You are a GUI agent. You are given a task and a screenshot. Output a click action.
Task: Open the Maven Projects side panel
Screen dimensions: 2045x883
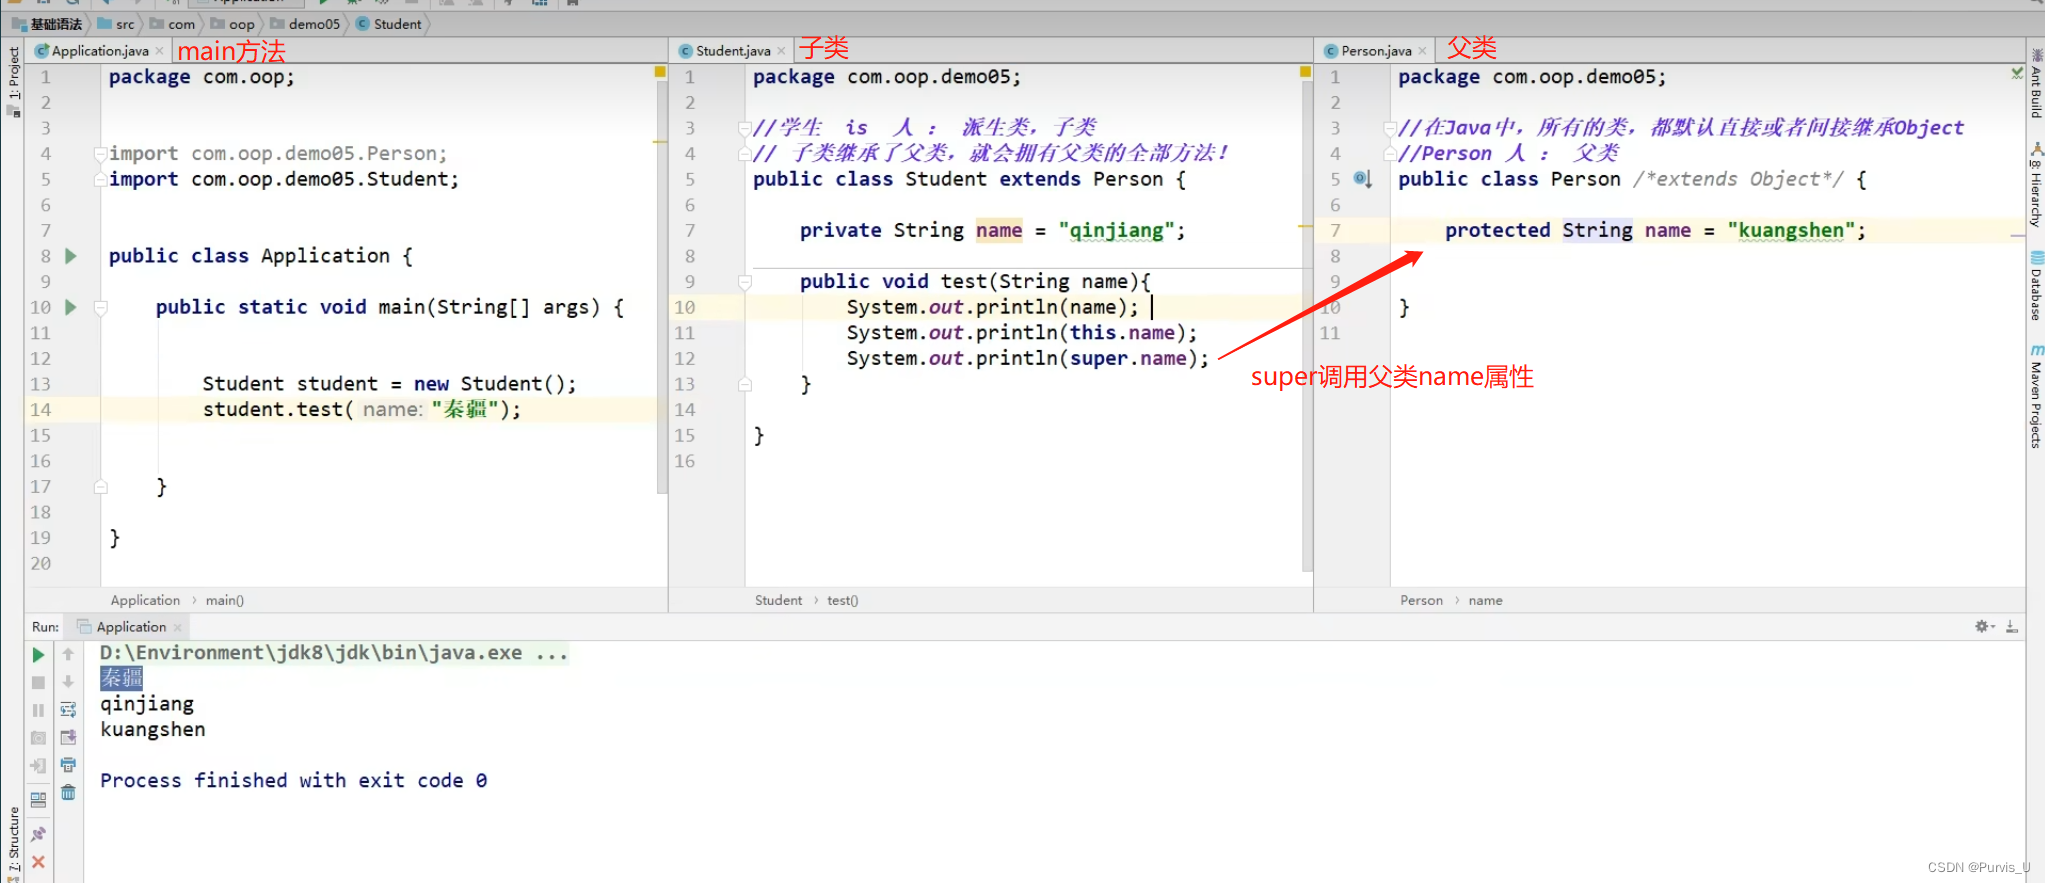[2035, 397]
